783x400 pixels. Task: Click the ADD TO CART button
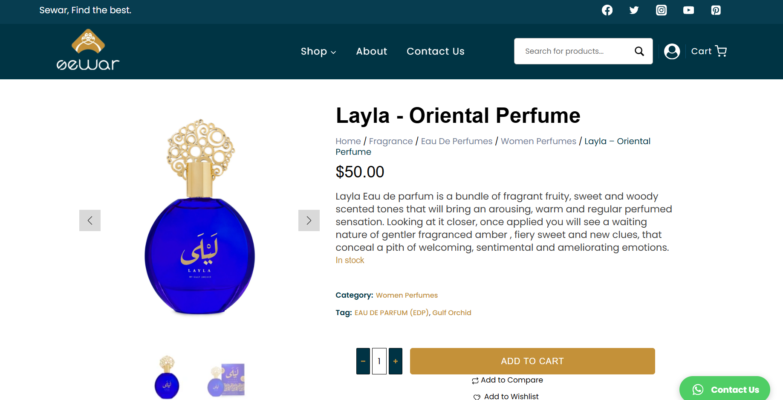(x=532, y=361)
